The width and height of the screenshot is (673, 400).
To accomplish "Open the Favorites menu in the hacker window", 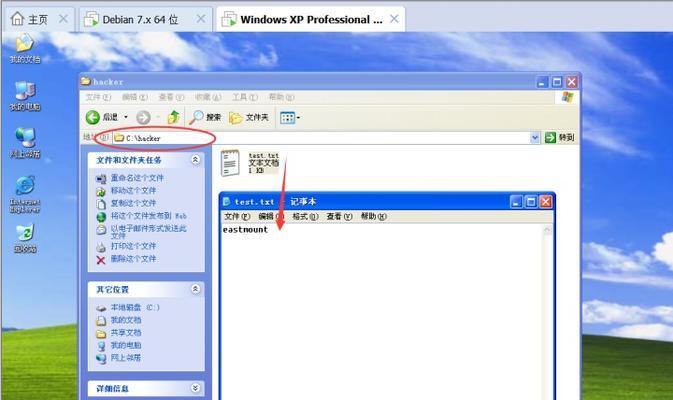I will click(x=208, y=97).
